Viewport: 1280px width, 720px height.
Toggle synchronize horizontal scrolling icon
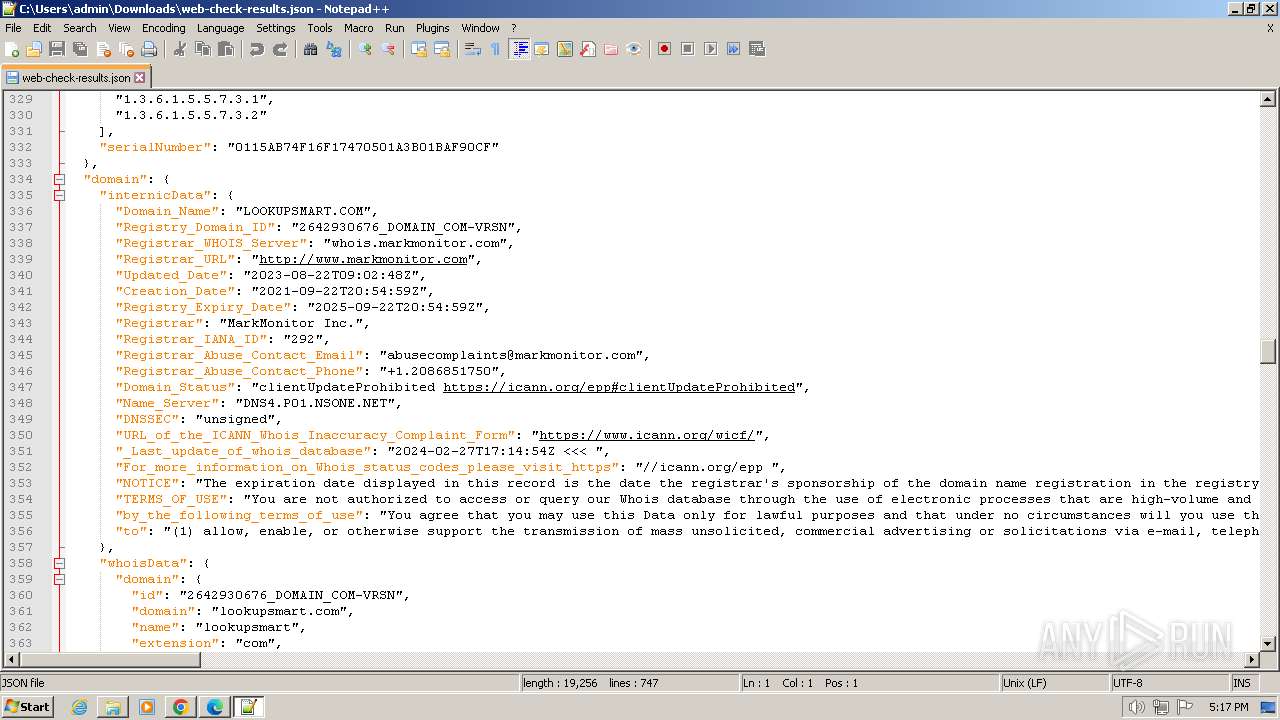coord(442,49)
